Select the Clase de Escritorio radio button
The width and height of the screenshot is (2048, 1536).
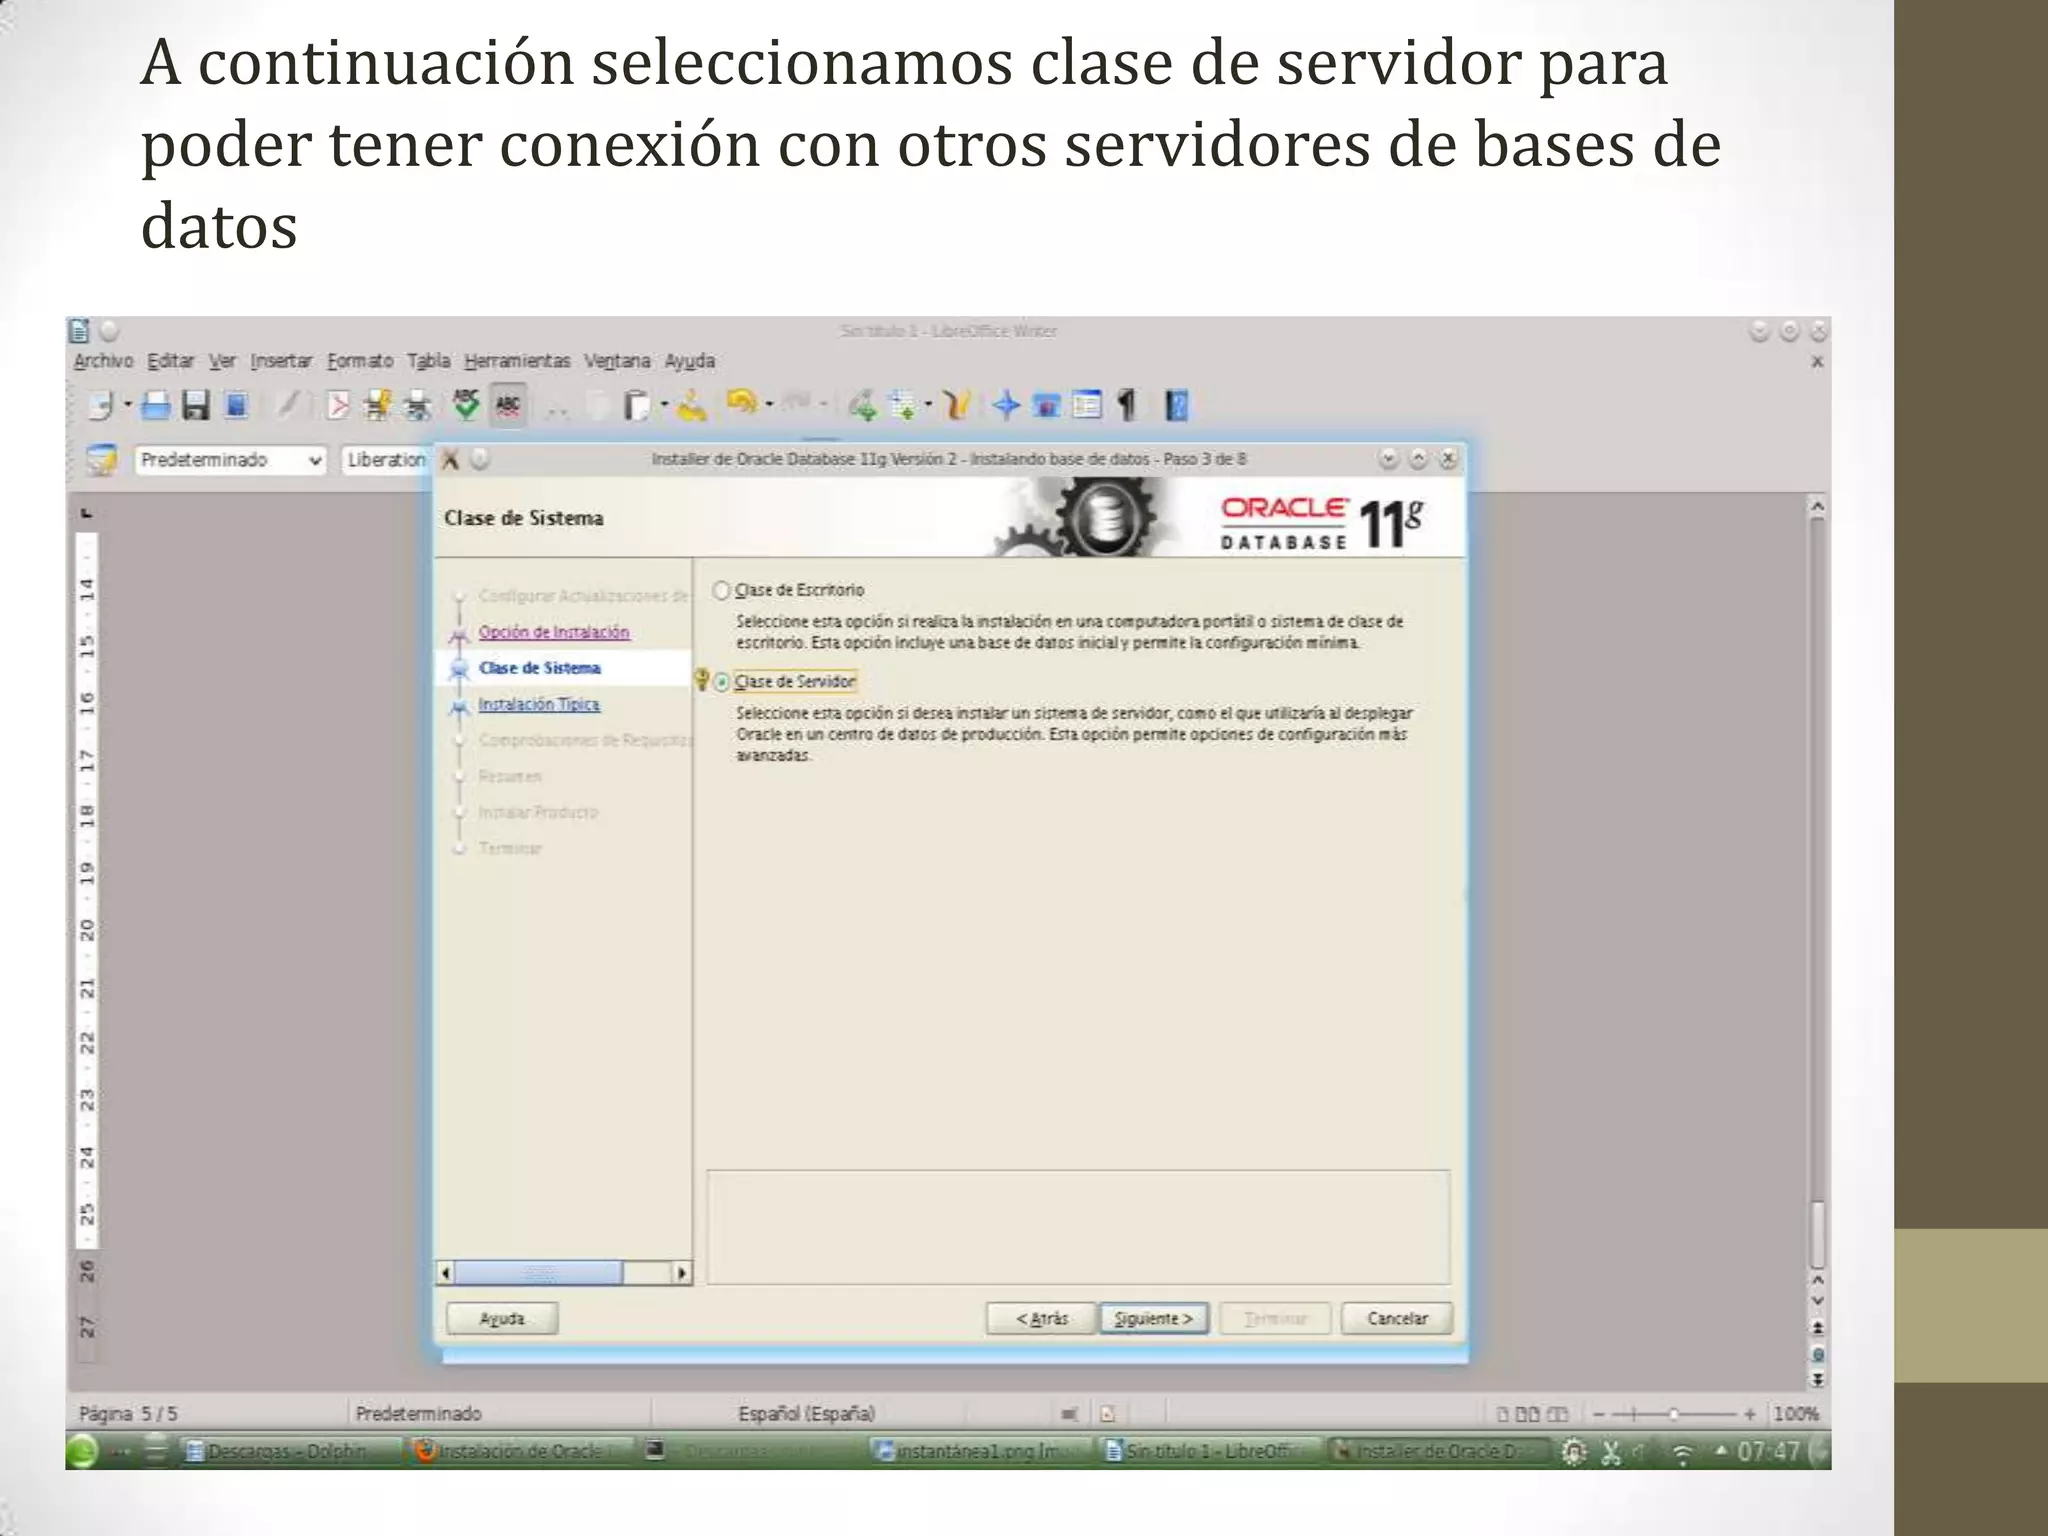721,590
